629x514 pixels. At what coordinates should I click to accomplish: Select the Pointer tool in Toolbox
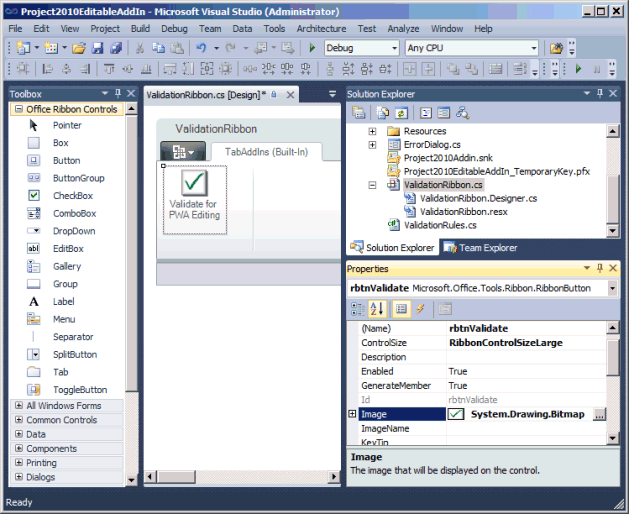[x=67, y=125]
